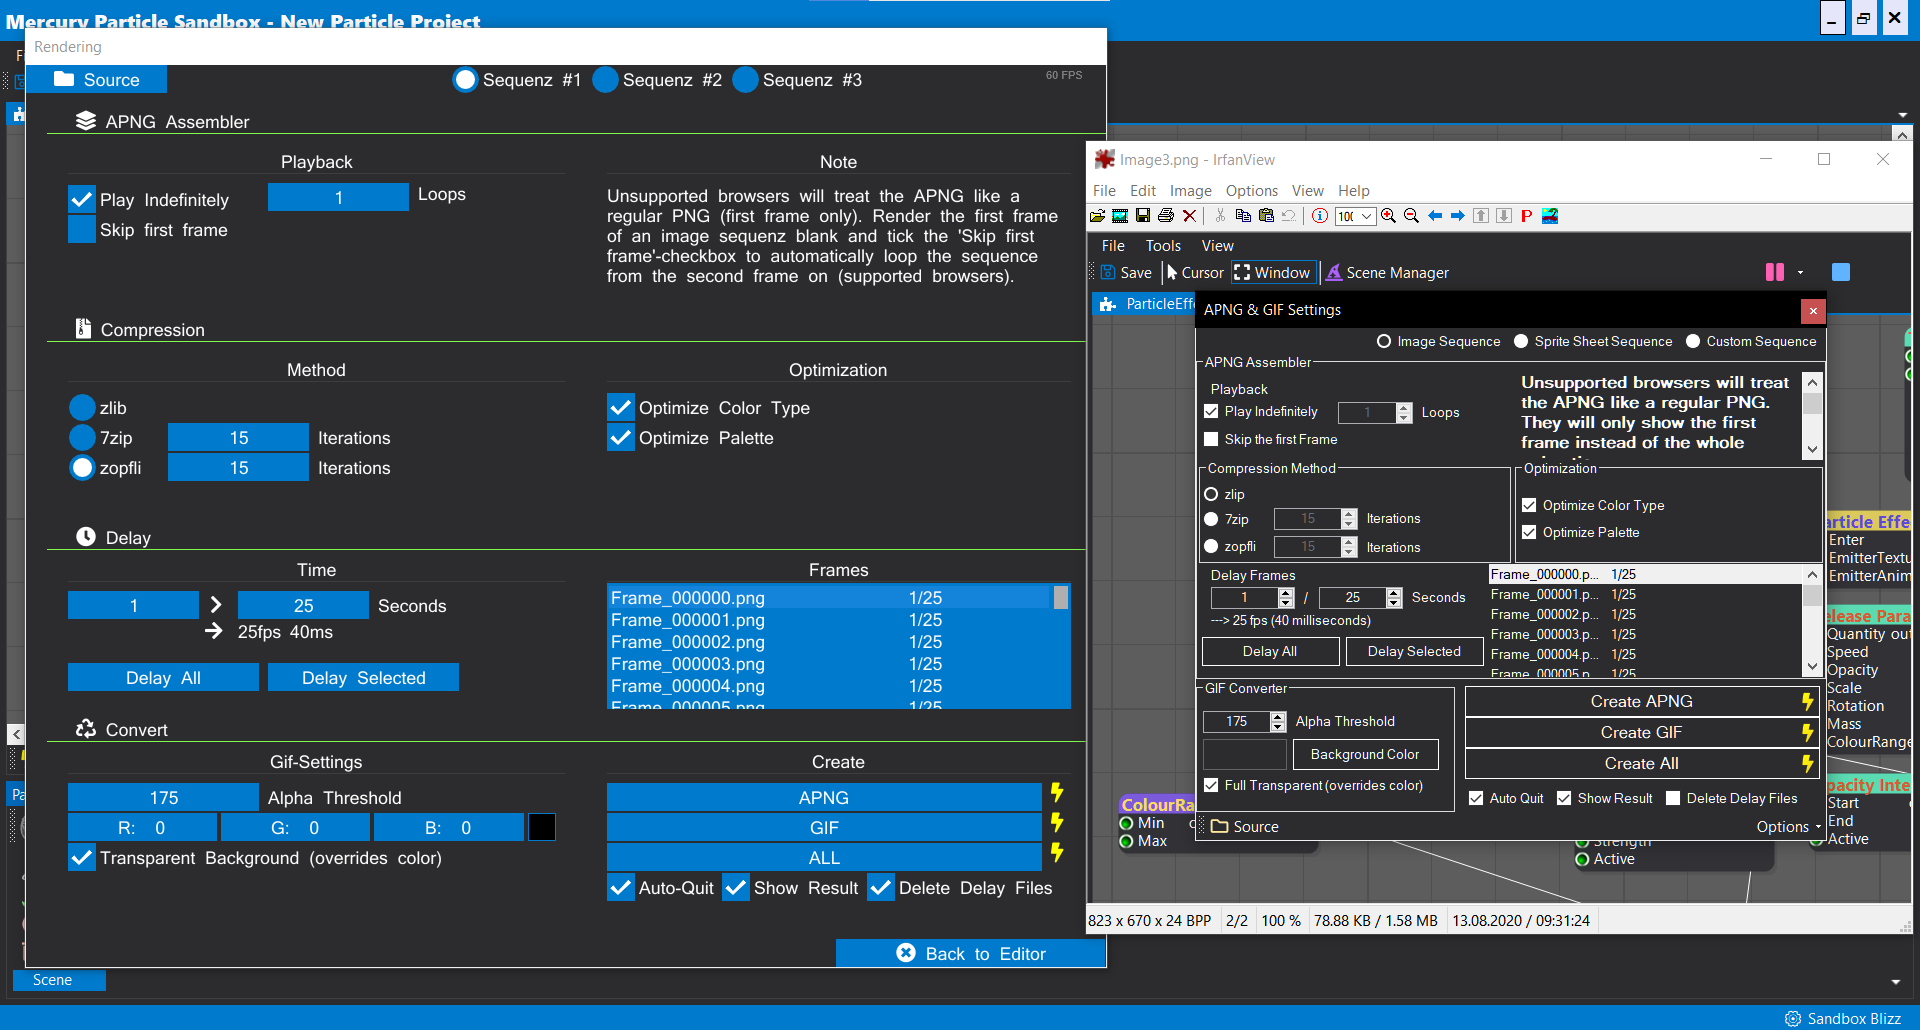The image size is (1920, 1030).
Task: Click the Delay Selected button in Rendering window
Action: (363, 678)
